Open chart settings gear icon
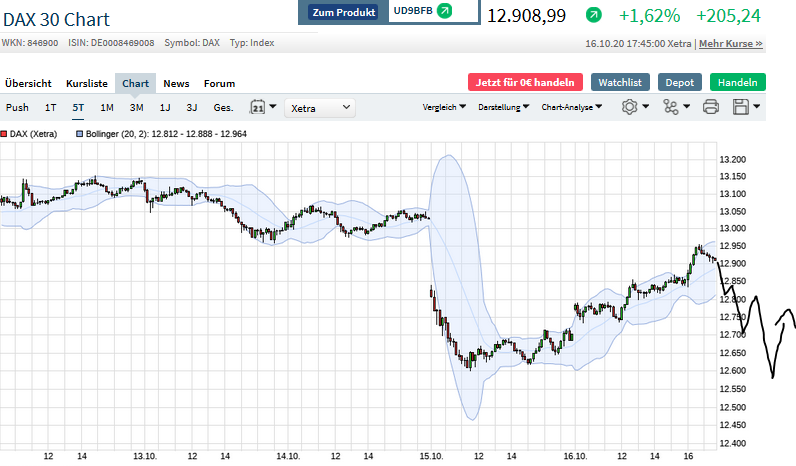Screen dimensions: 796x466 point(630,107)
